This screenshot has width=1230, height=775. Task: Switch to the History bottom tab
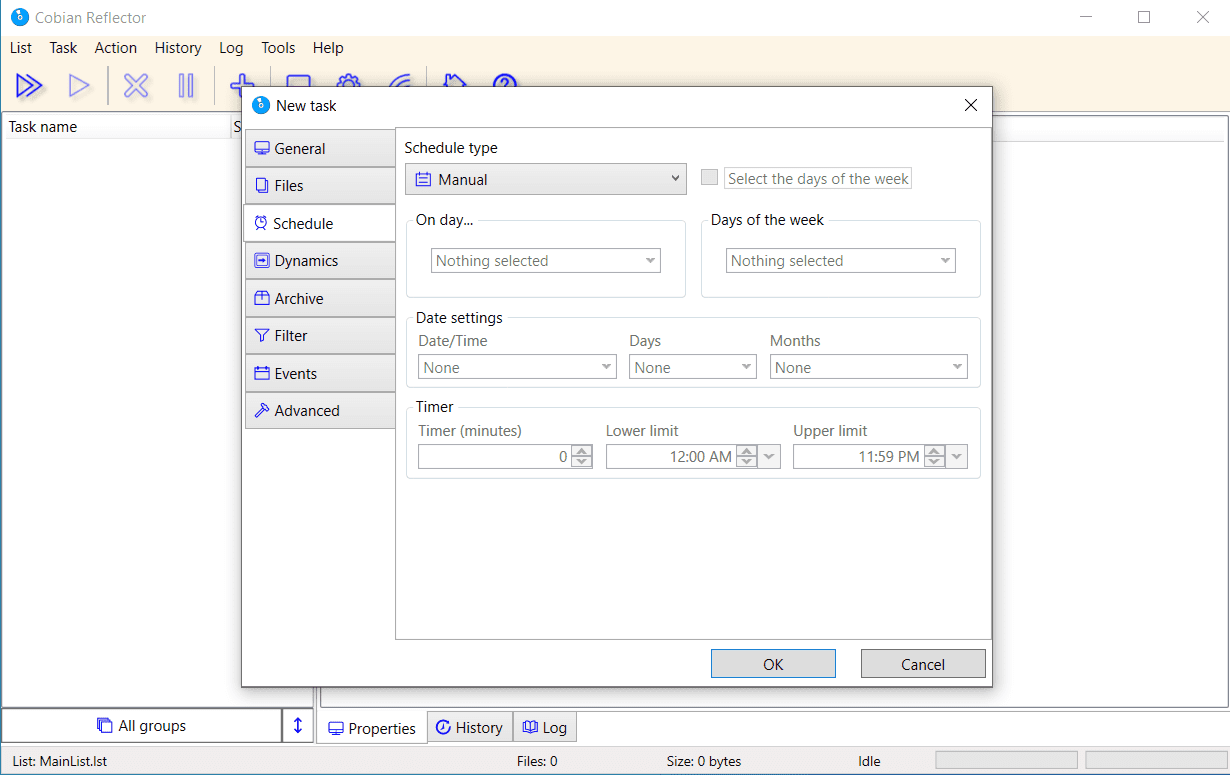tap(470, 727)
